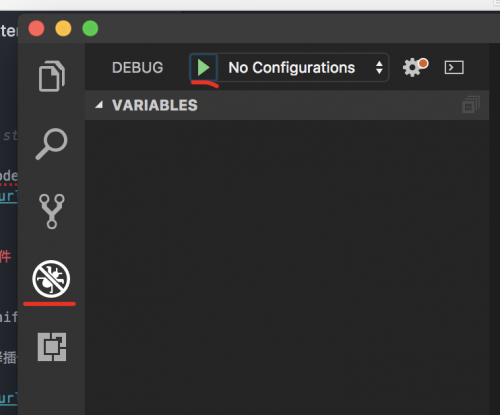
Task: Open the Search magnifier view
Action: pyautogui.click(x=52, y=144)
